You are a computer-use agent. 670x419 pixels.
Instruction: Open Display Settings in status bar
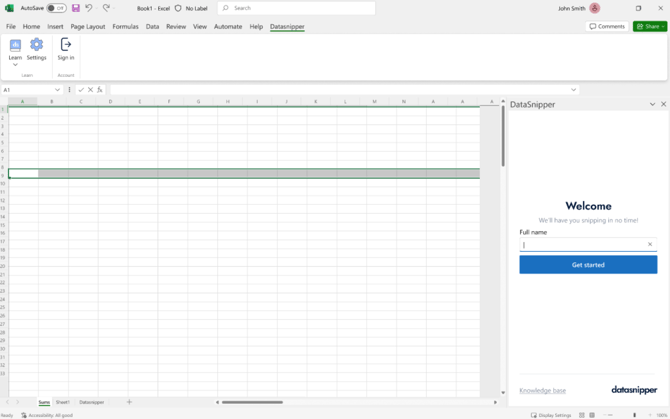[x=551, y=415]
